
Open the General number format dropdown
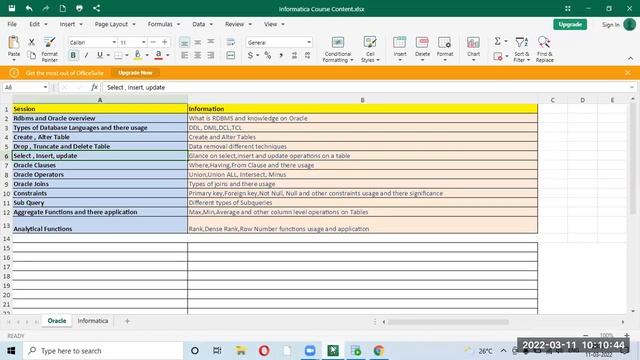[x=309, y=42]
